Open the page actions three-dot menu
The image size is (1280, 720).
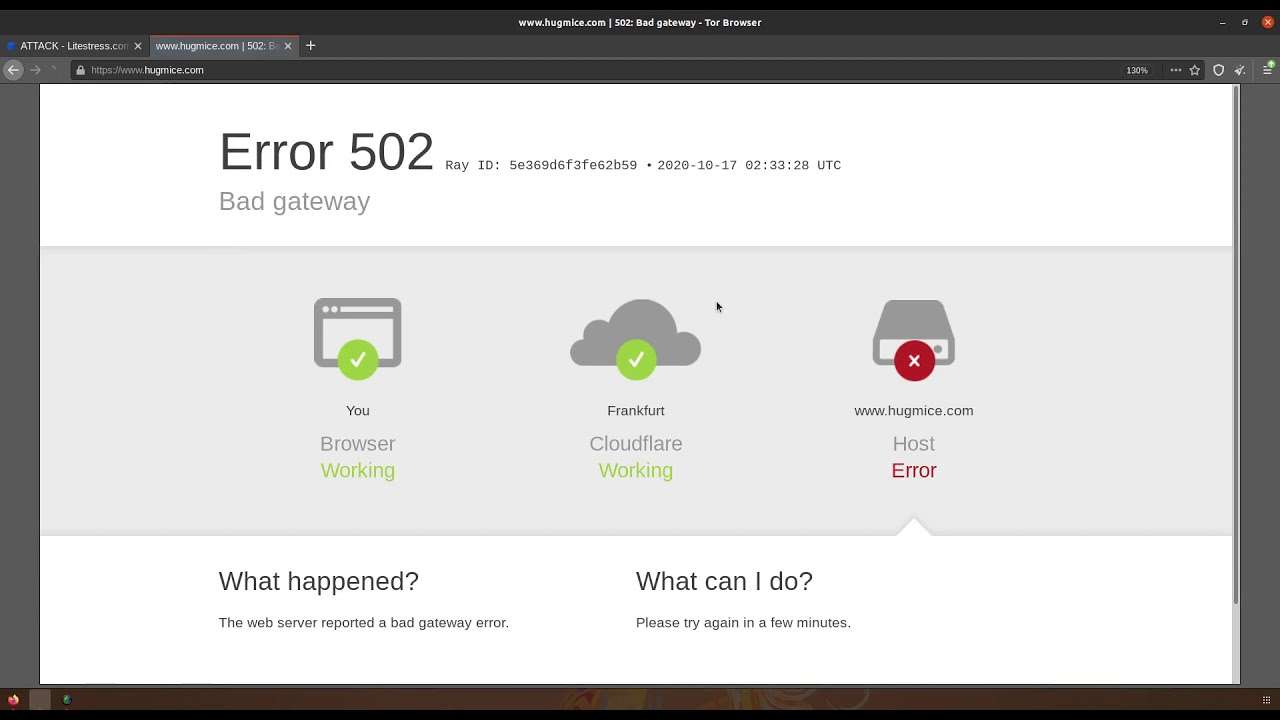(x=1176, y=70)
